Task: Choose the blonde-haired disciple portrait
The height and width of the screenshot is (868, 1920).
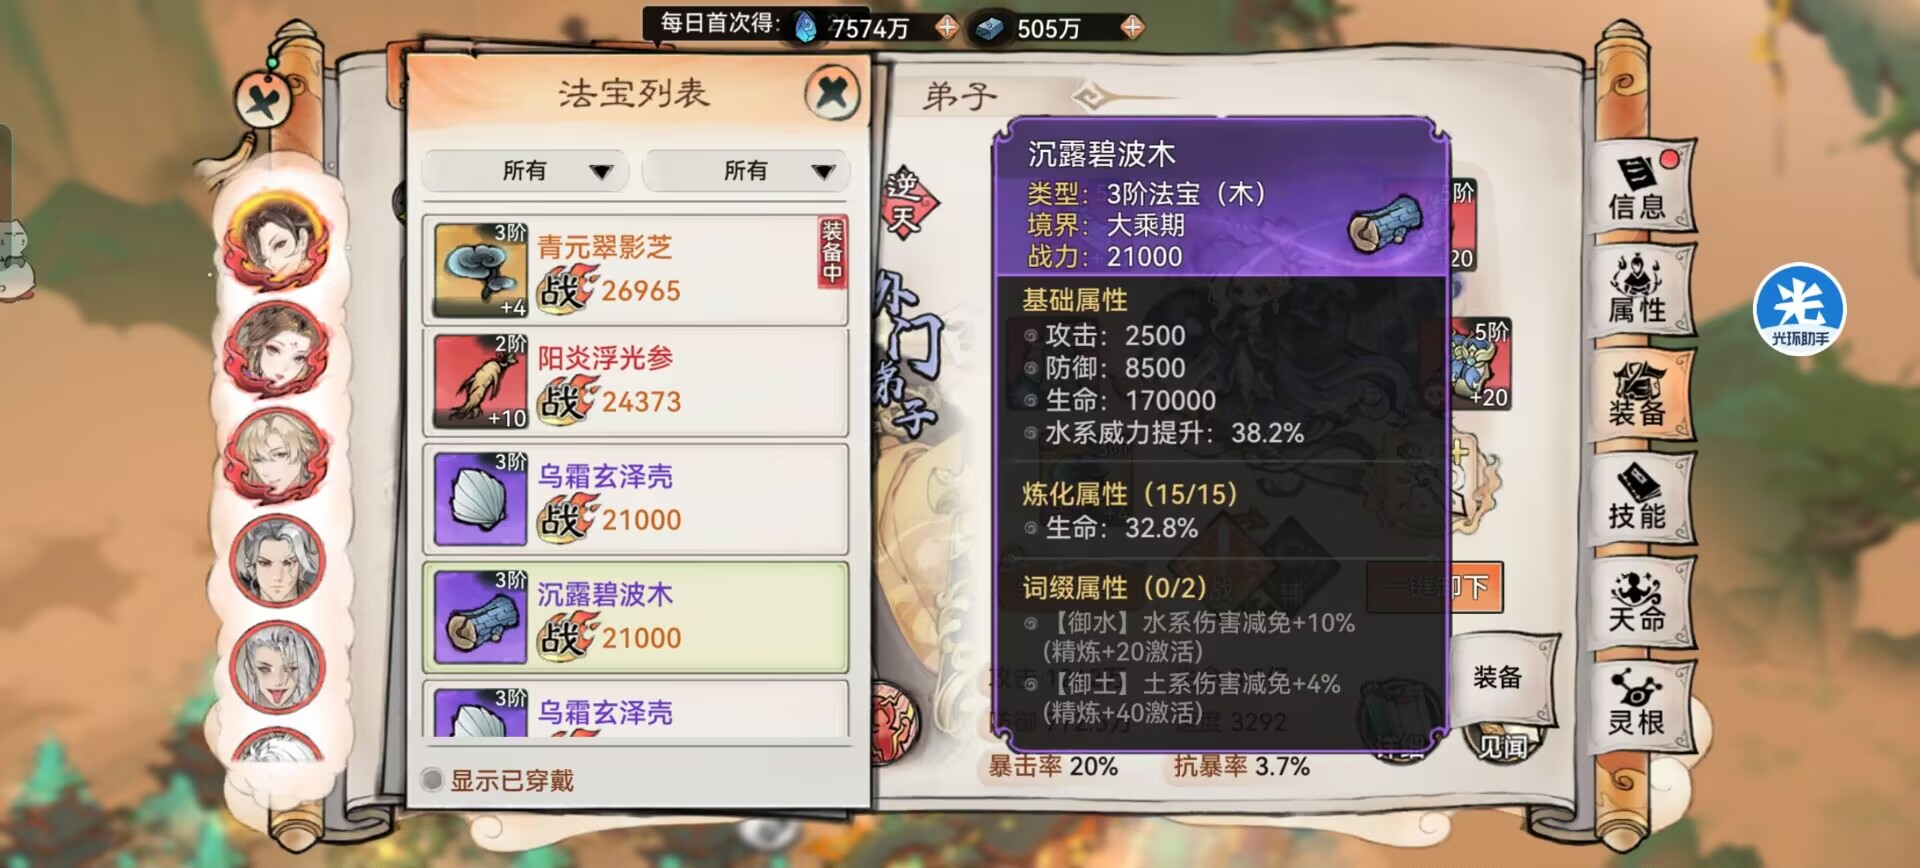Action: [x=277, y=455]
